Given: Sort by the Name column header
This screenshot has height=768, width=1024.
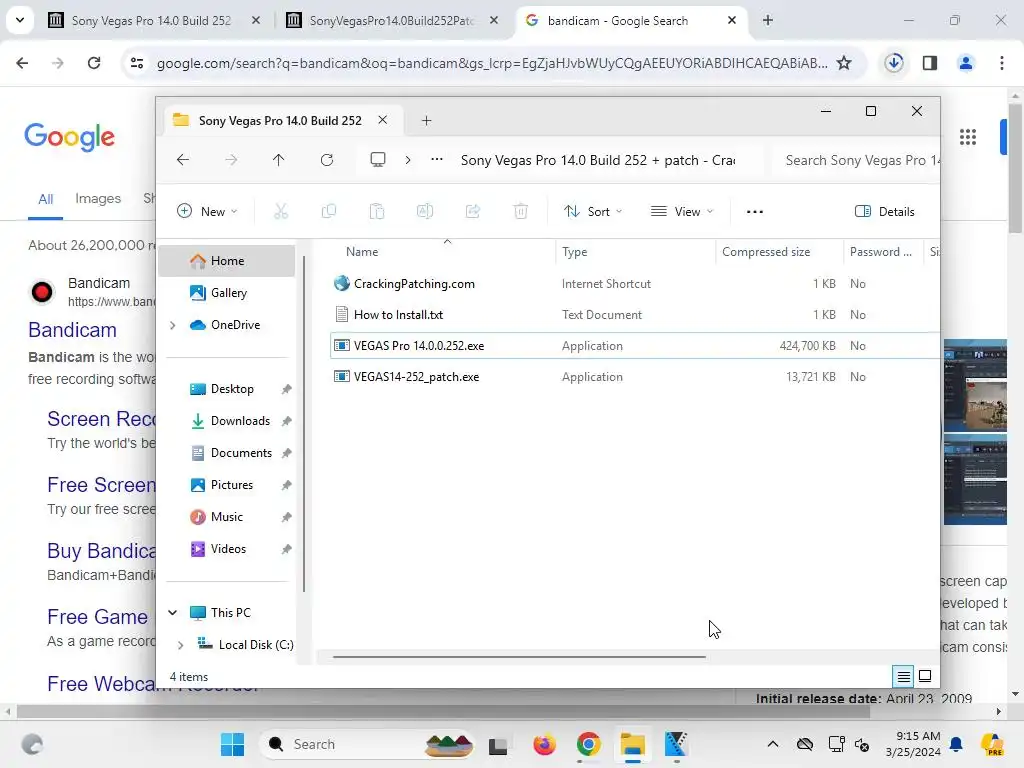Looking at the screenshot, I should (362, 251).
